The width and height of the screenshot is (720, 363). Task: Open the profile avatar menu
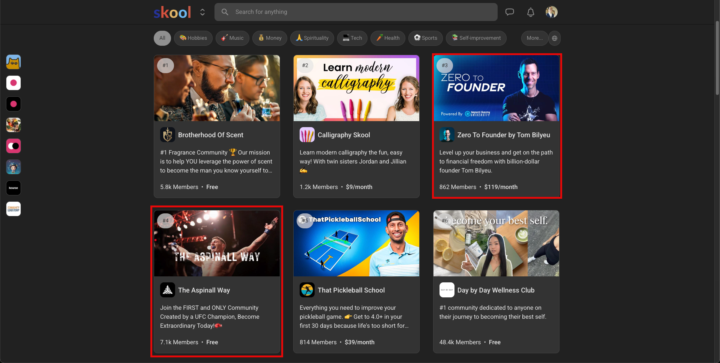[551, 12]
